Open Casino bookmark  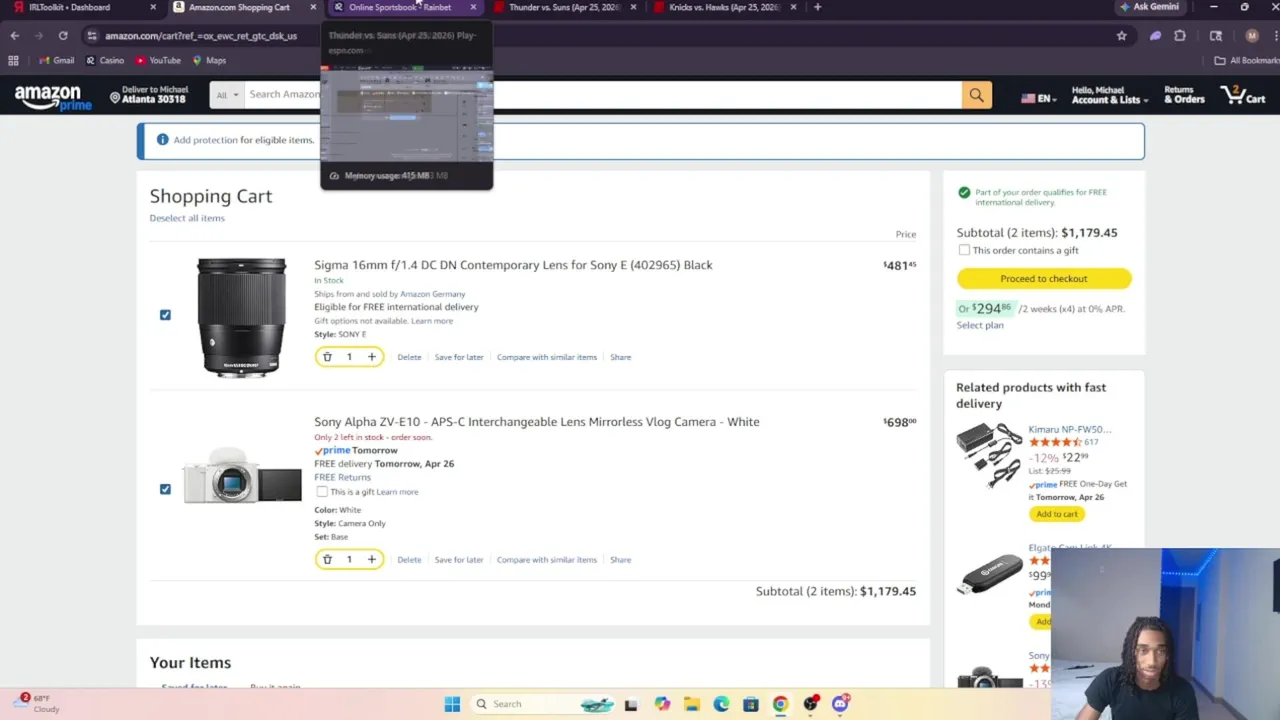point(105,61)
